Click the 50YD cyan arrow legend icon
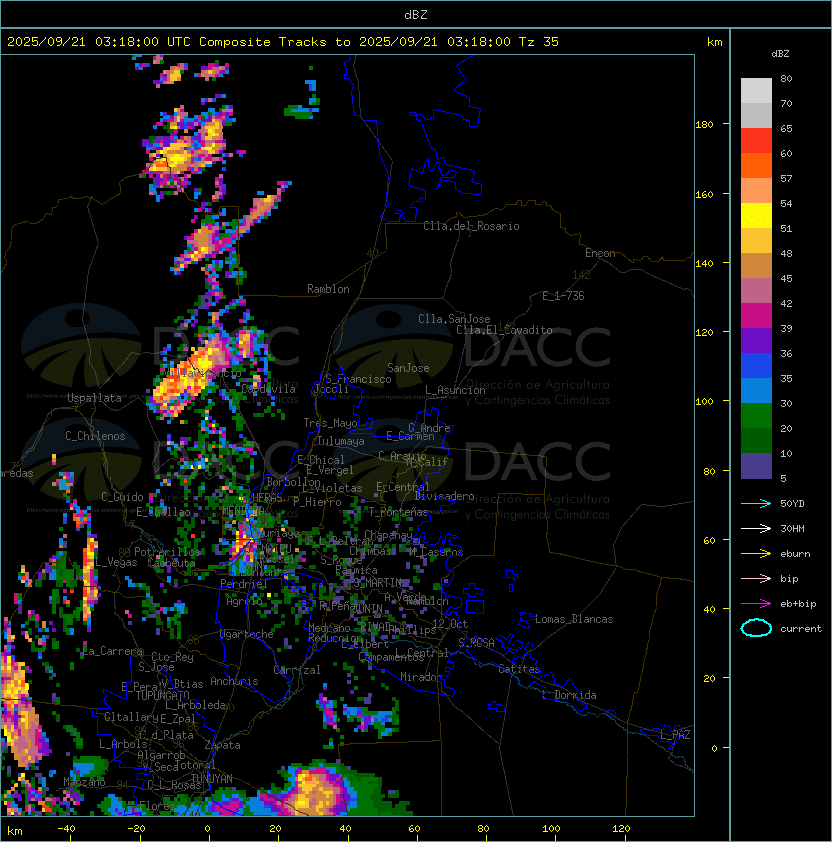Image resolution: width=832 pixels, height=842 pixels. click(x=756, y=504)
